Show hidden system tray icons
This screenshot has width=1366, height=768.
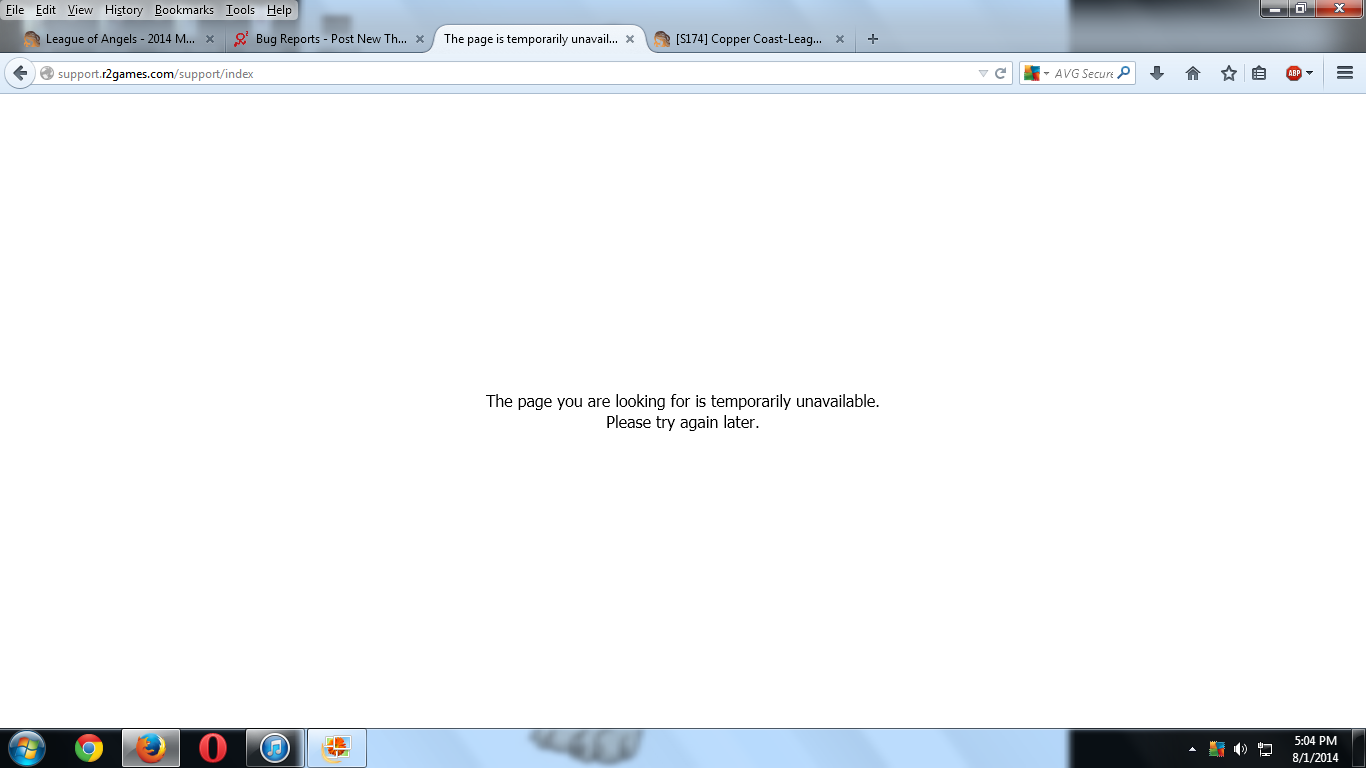(x=1192, y=749)
